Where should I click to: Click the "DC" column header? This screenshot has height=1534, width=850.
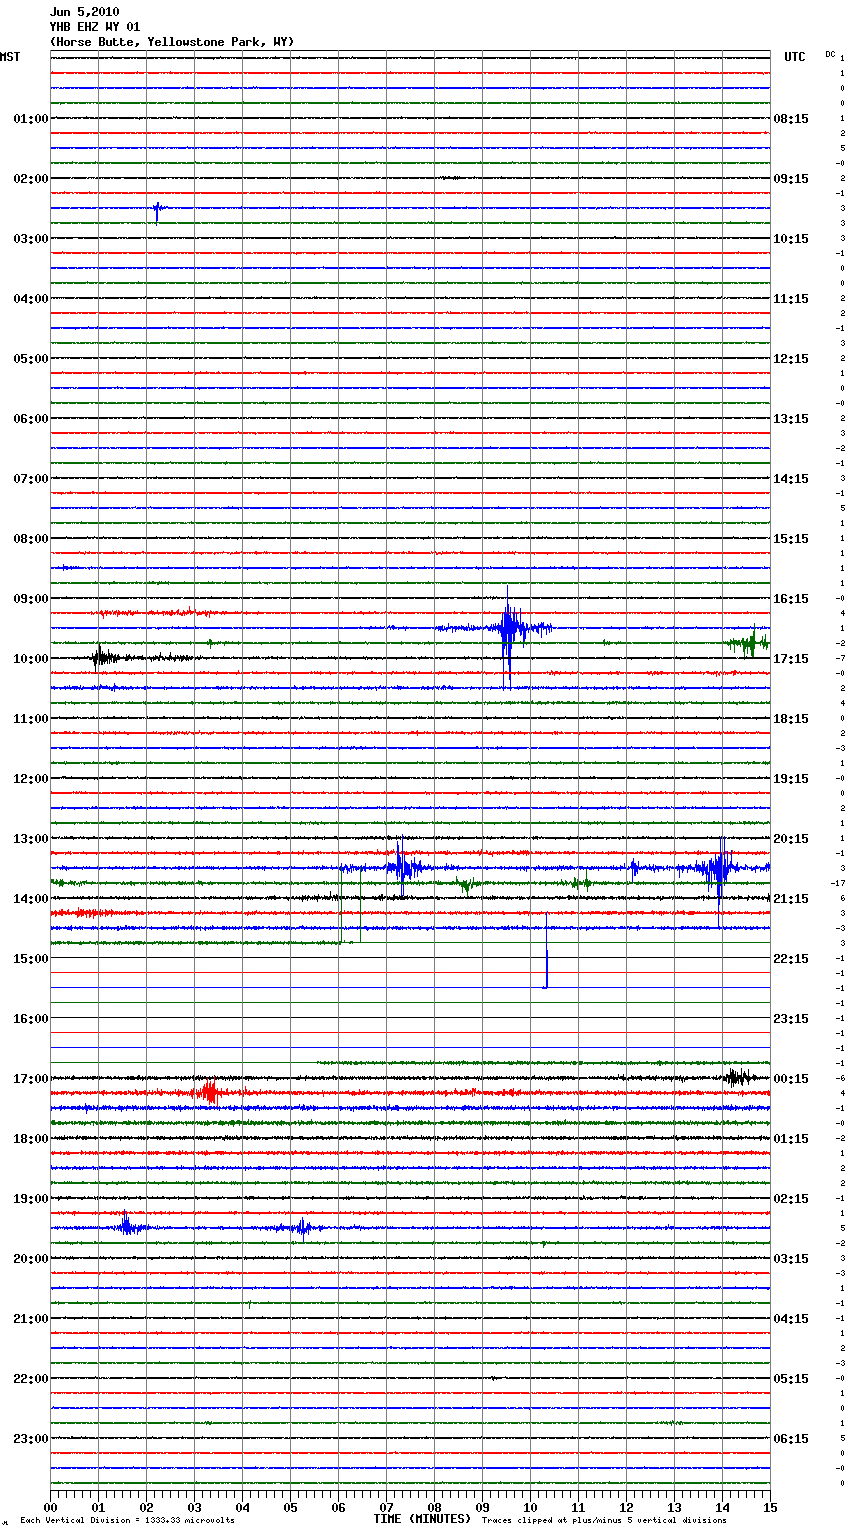pyautogui.click(x=830, y=54)
